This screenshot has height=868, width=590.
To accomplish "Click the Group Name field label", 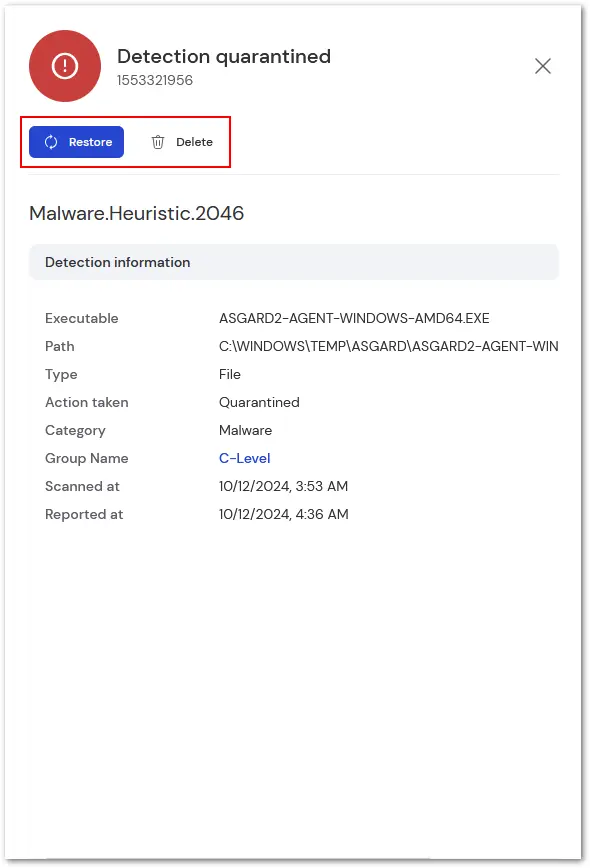I will (87, 458).
